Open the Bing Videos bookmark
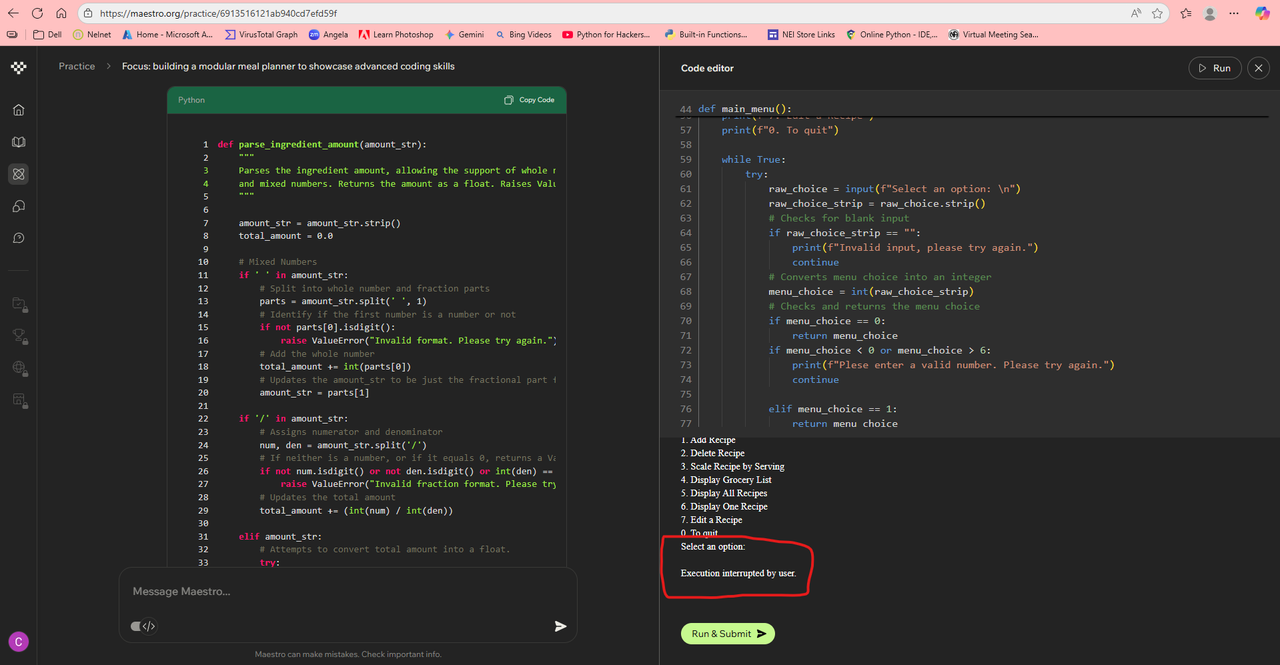Screen dimensions: 1280x665 (x=524, y=34)
